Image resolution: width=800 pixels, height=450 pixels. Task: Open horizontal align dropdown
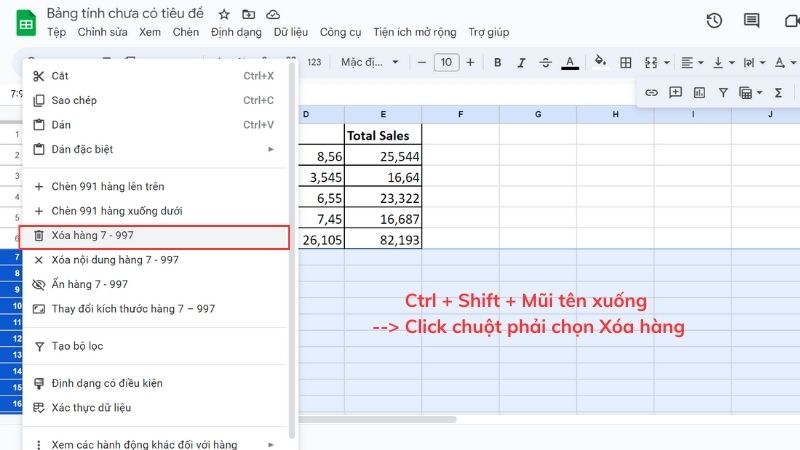pyautogui.click(x=692, y=62)
